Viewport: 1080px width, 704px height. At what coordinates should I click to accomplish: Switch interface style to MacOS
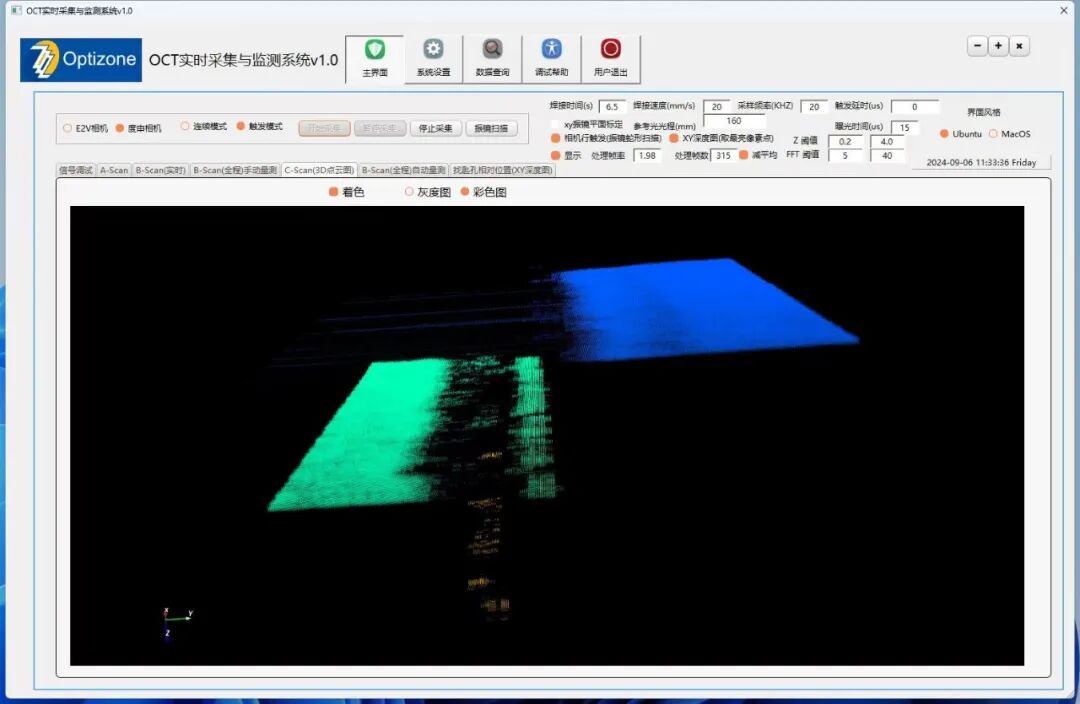click(x=993, y=134)
